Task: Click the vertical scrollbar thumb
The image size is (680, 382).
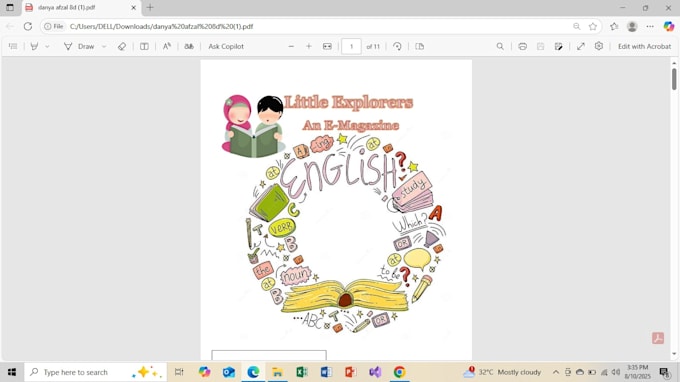Action: pos(674,79)
